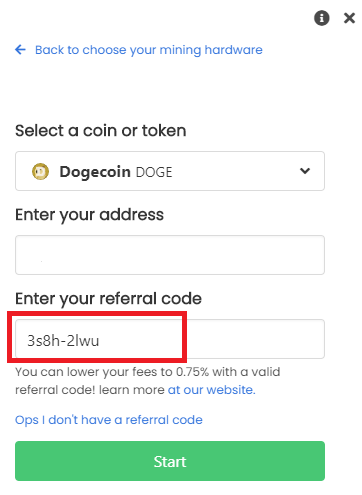362x495 pixels.
Task: Click the Dogecoin coin logo
Action: [40, 172]
